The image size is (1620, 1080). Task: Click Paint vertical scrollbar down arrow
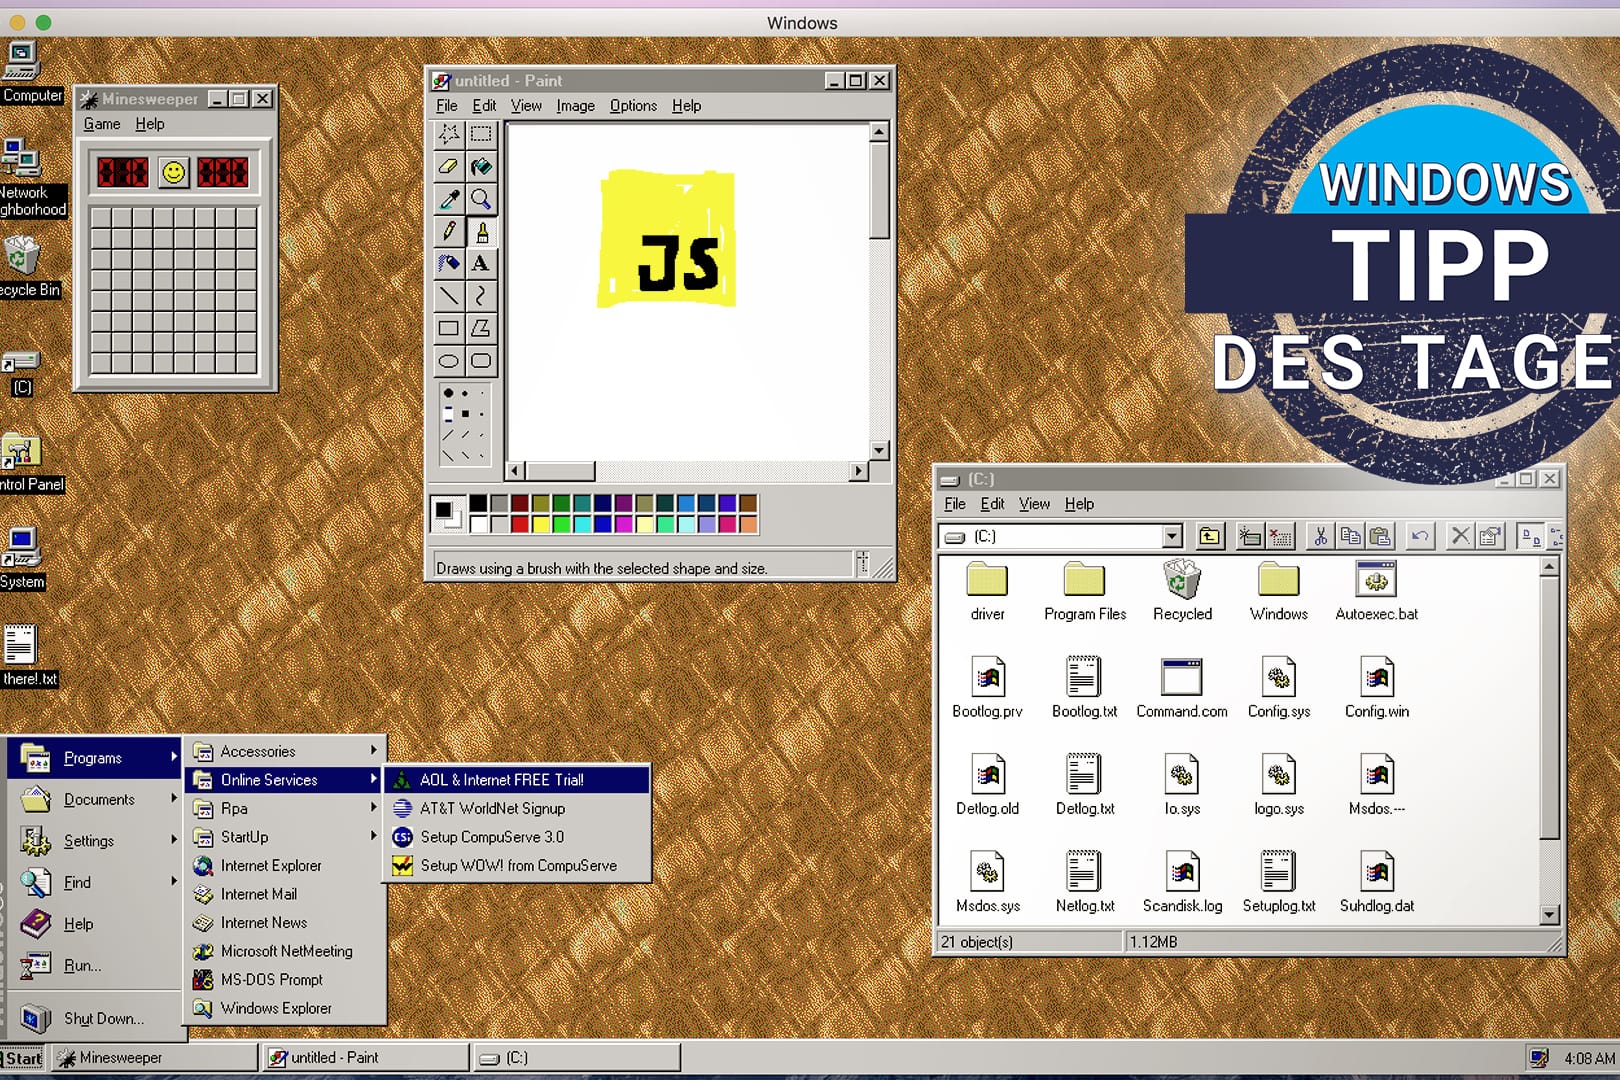click(878, 451)
